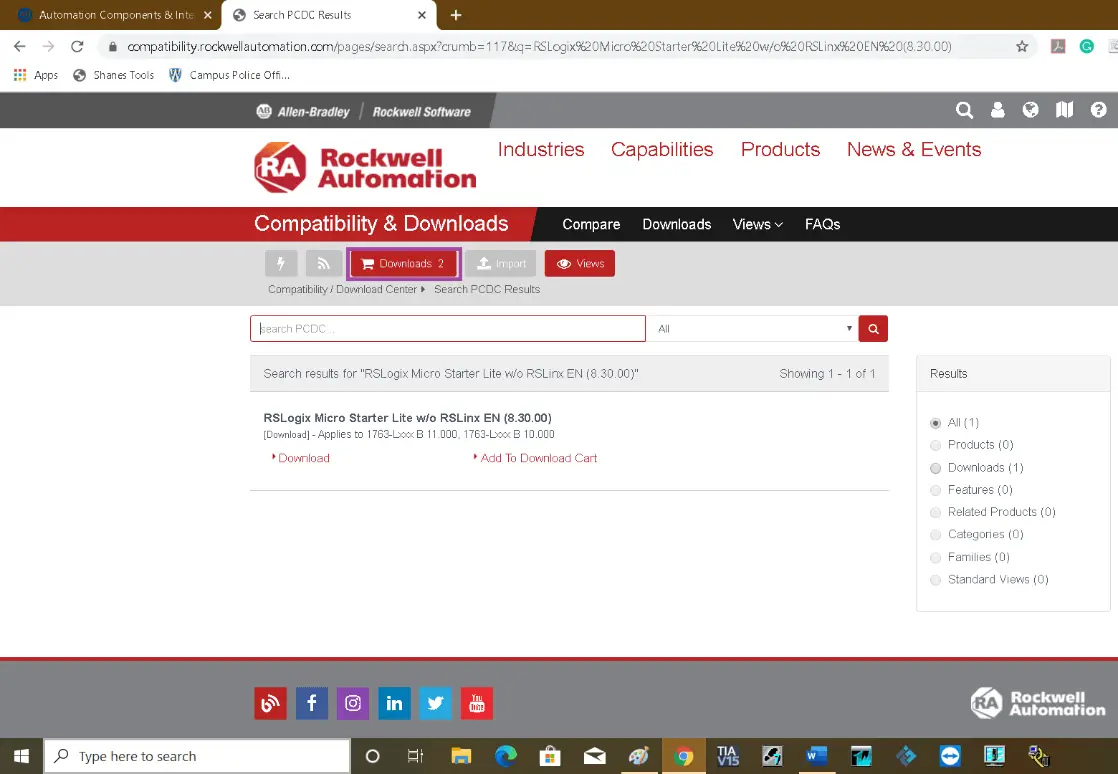1118x774 pixels.
Task: Click the red Views eye button
Action: click(580, 264)
